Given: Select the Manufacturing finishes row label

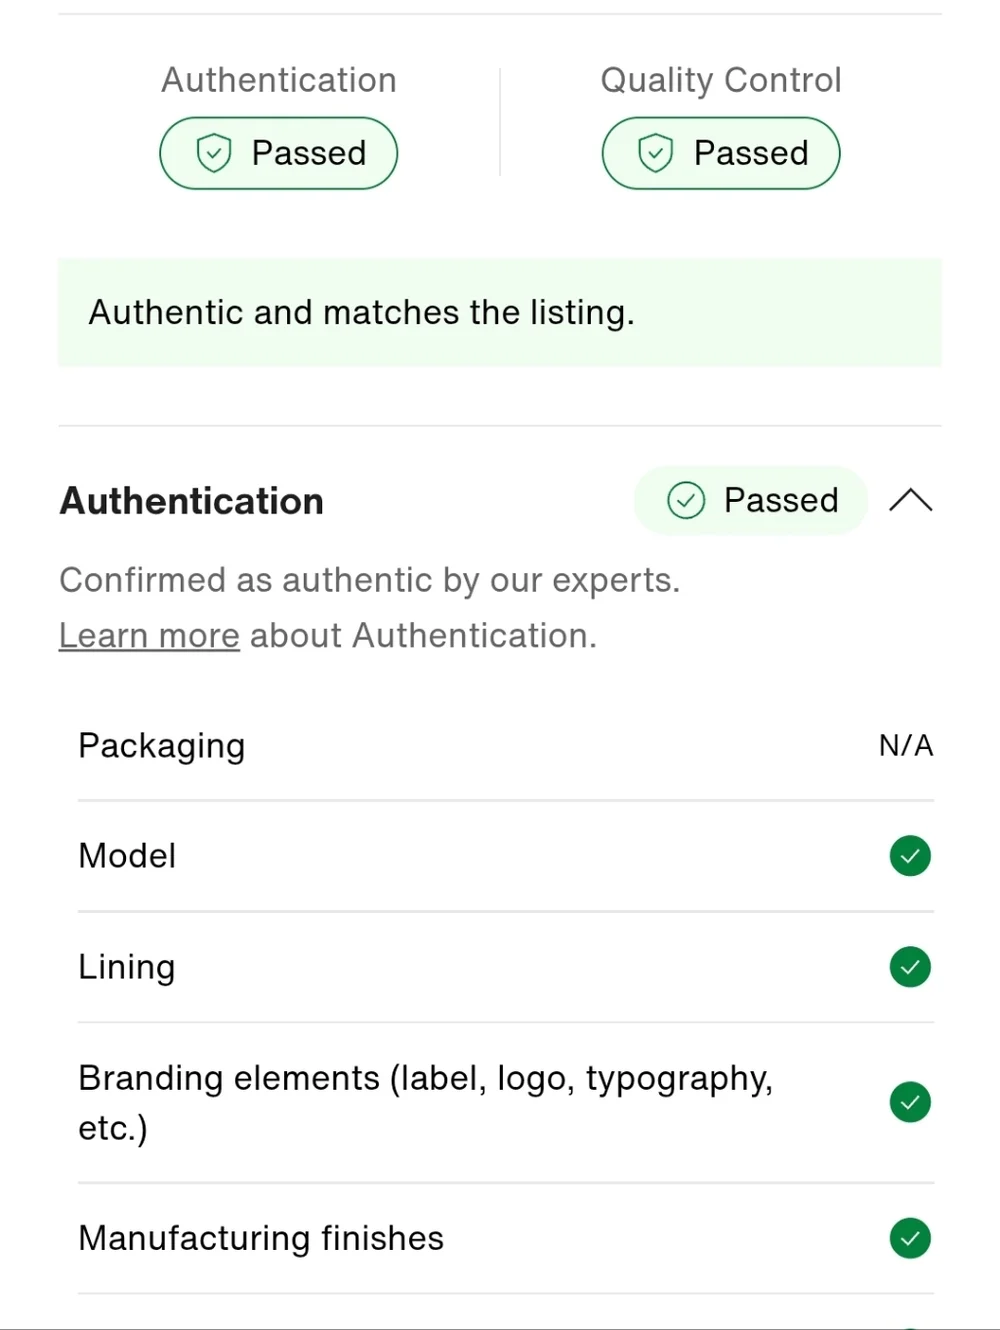Looking at the screenshot, I should 261,1238.
